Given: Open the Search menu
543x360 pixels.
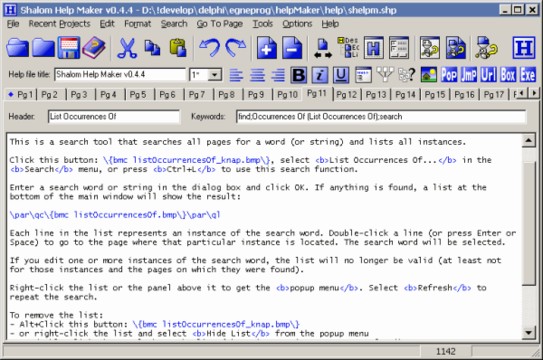Looking at the screenshot, I should [174, 24].
